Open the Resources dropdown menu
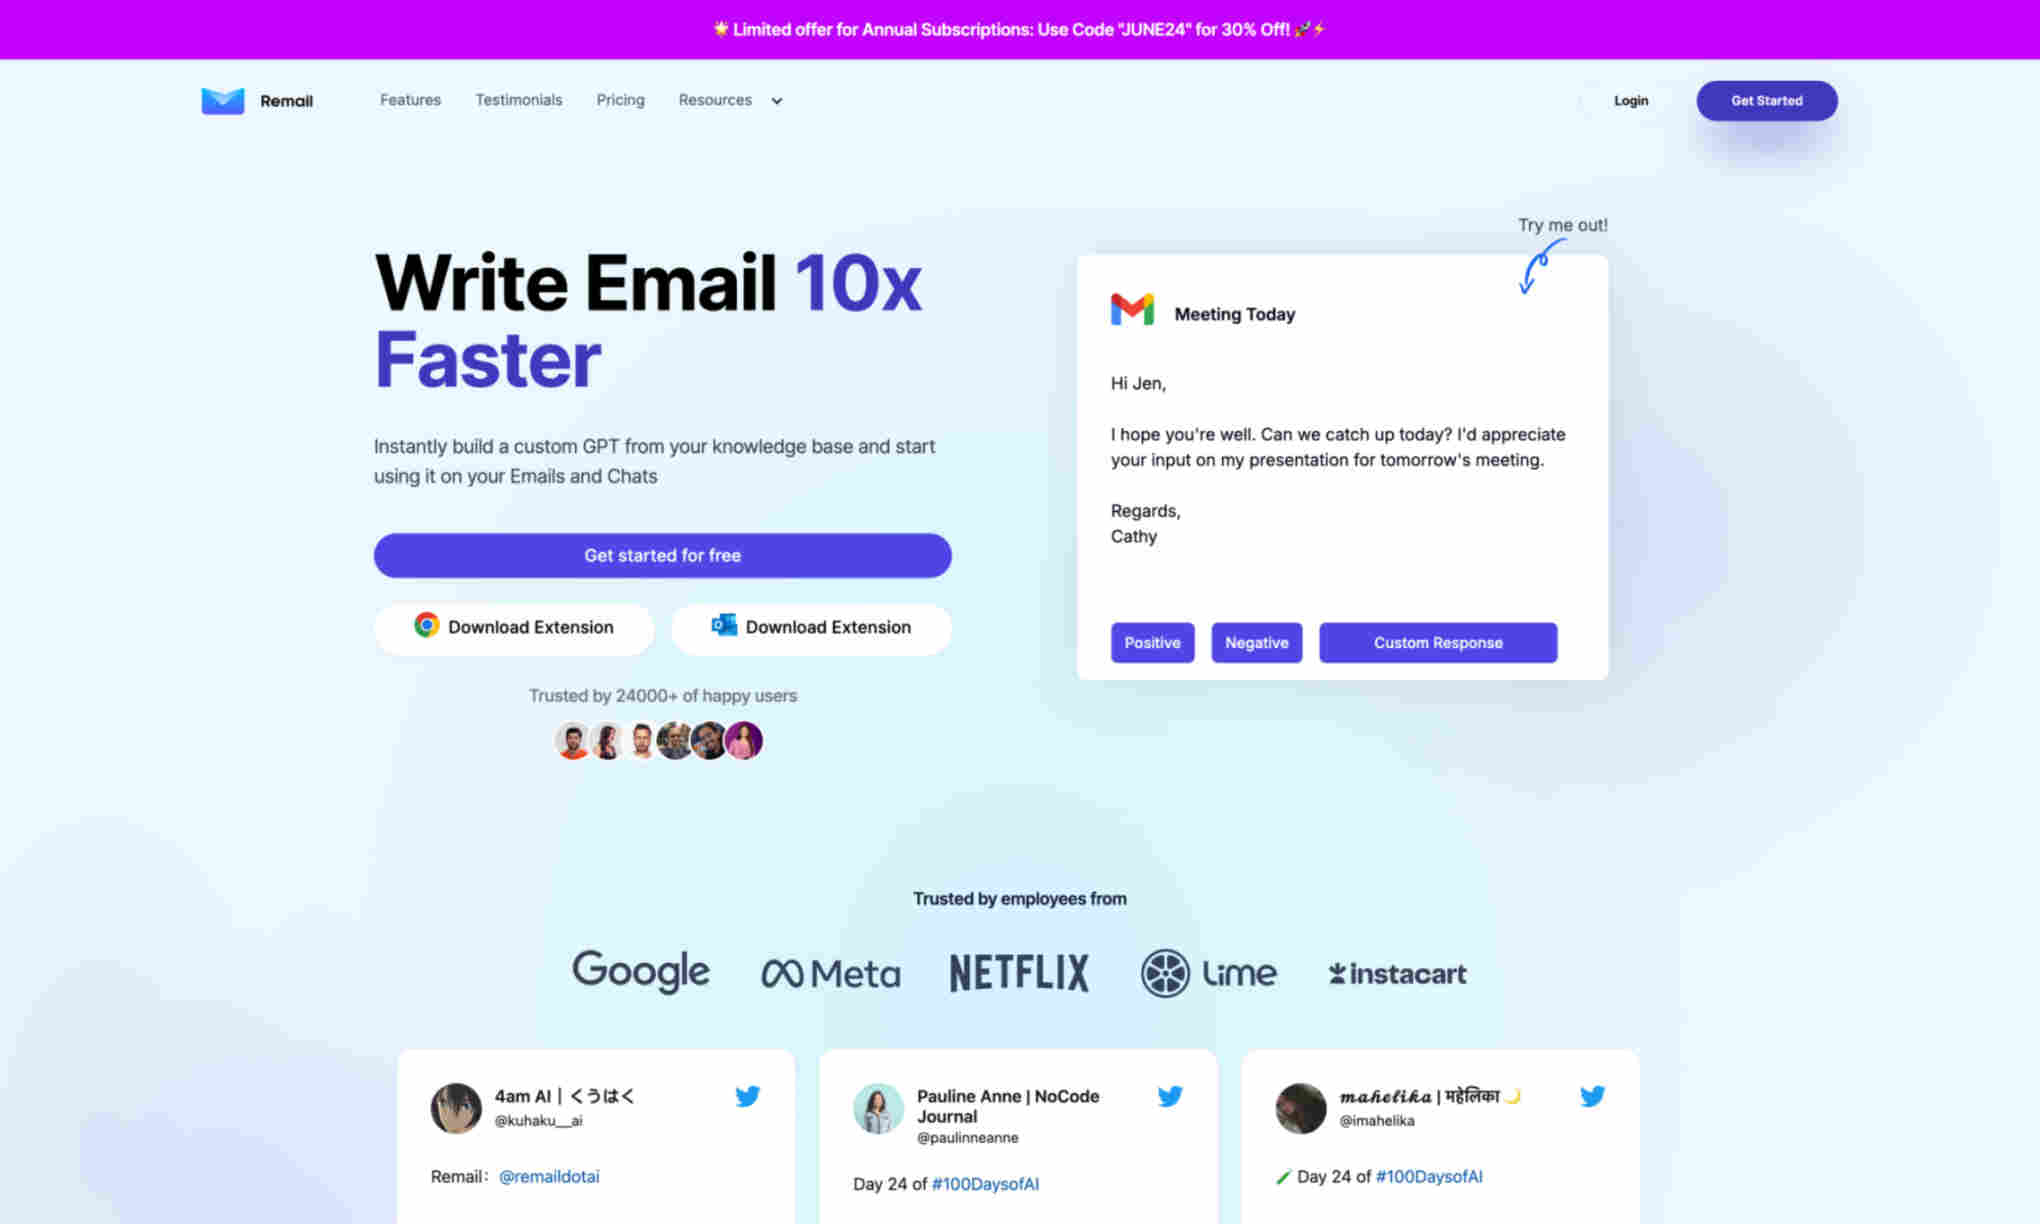The width and height of the screenshot is (2040, 1224). [x=729, y=101]
